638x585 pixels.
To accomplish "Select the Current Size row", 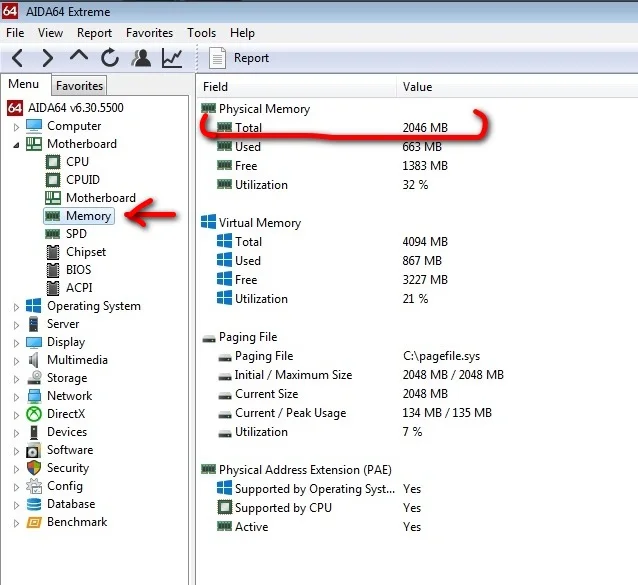I will [333, 394].
